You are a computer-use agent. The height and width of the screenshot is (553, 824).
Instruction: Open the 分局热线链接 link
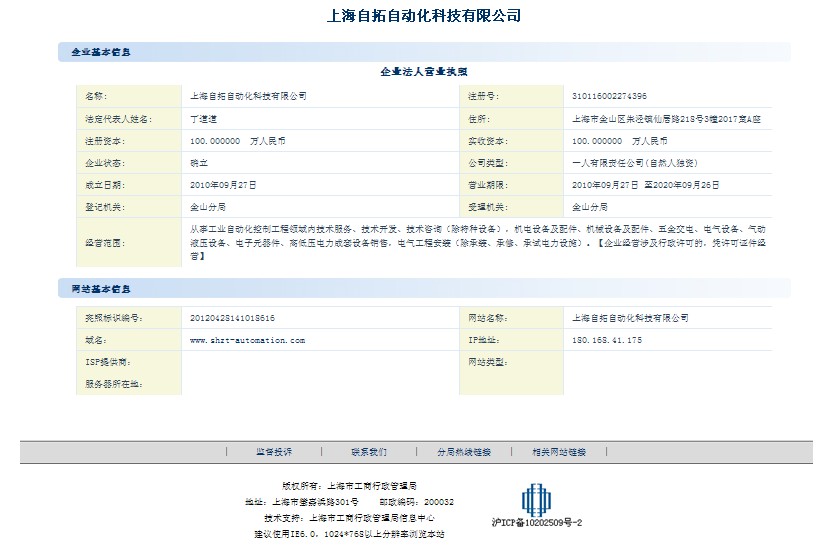click(x=464, y=452)
